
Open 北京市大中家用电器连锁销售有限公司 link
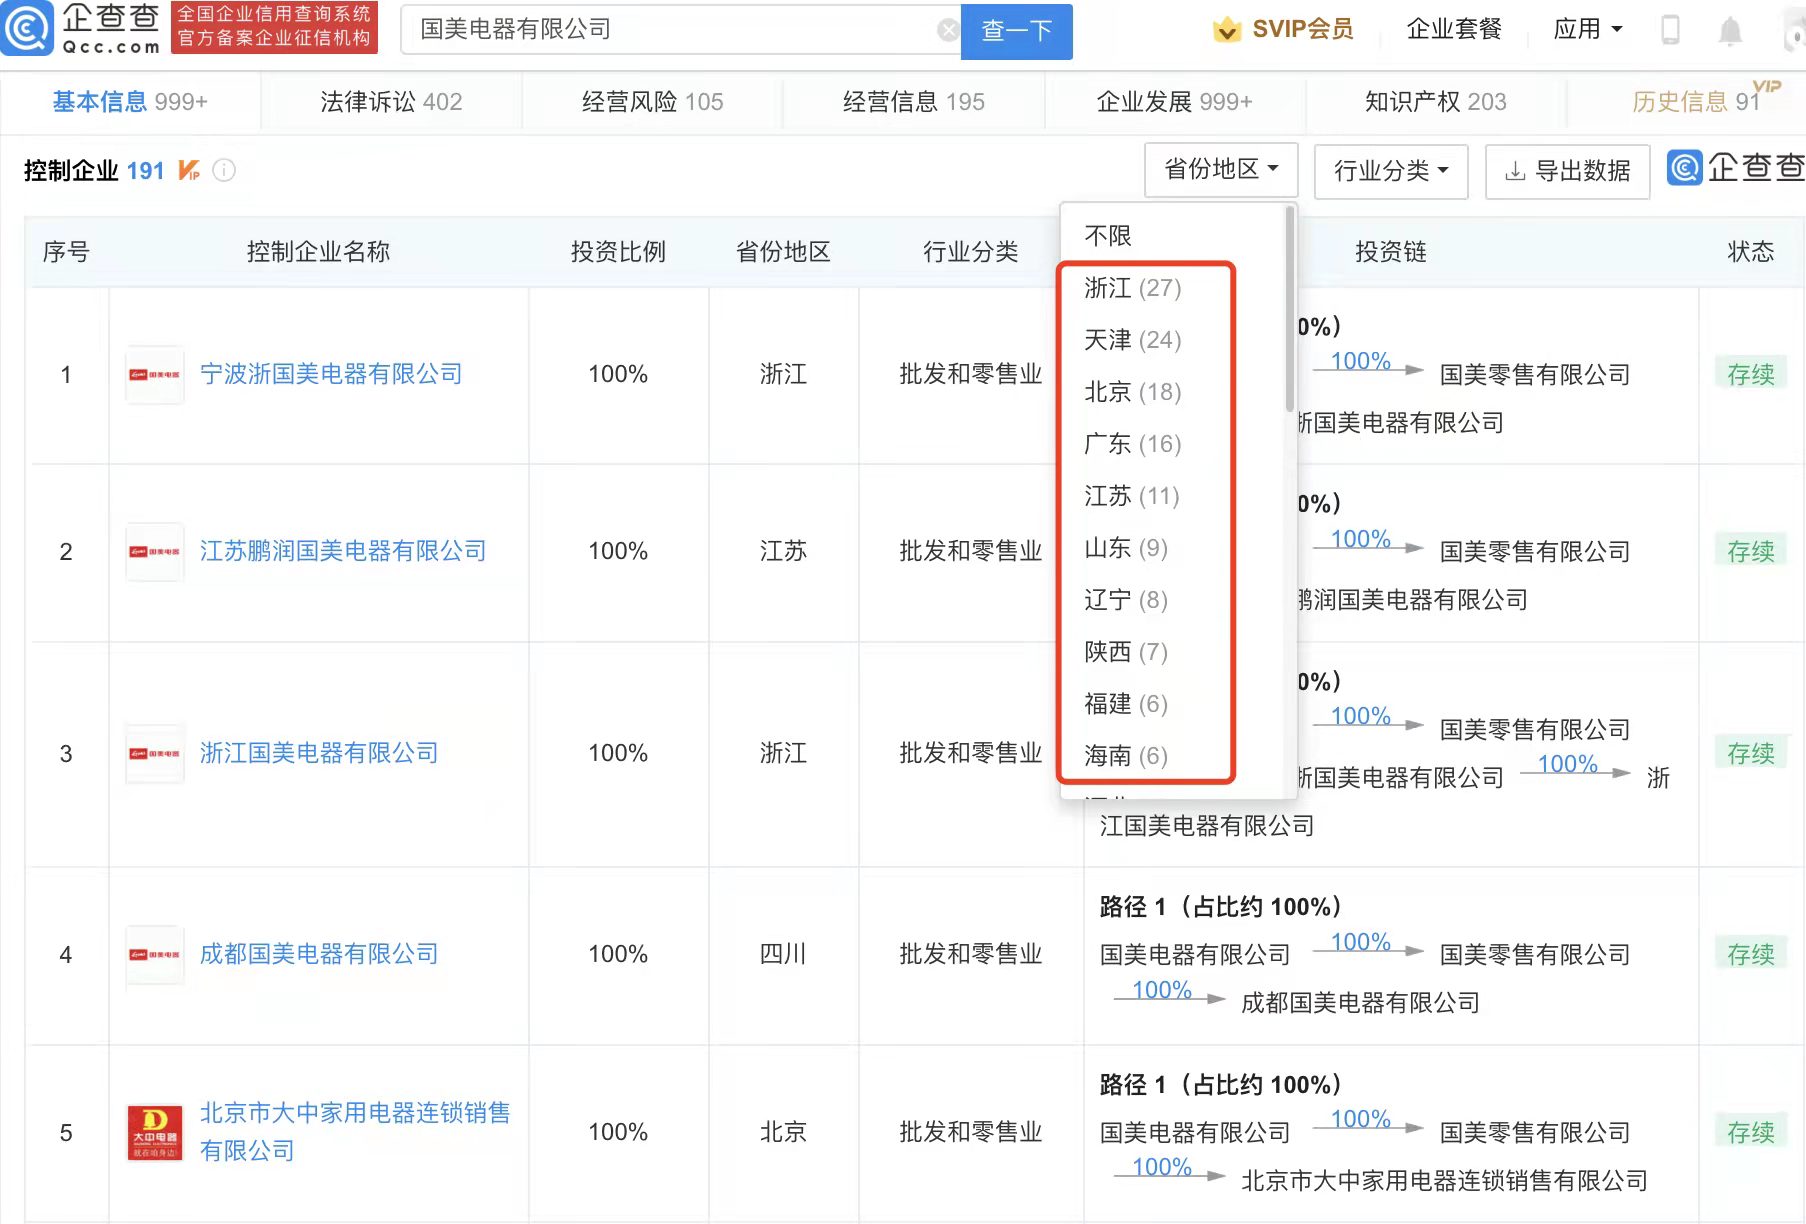click(355, 1132)
